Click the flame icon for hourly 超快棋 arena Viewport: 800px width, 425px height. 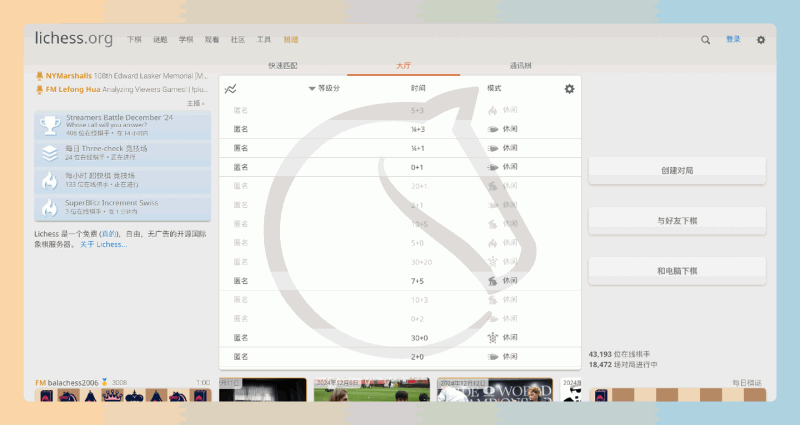[49, 180]
